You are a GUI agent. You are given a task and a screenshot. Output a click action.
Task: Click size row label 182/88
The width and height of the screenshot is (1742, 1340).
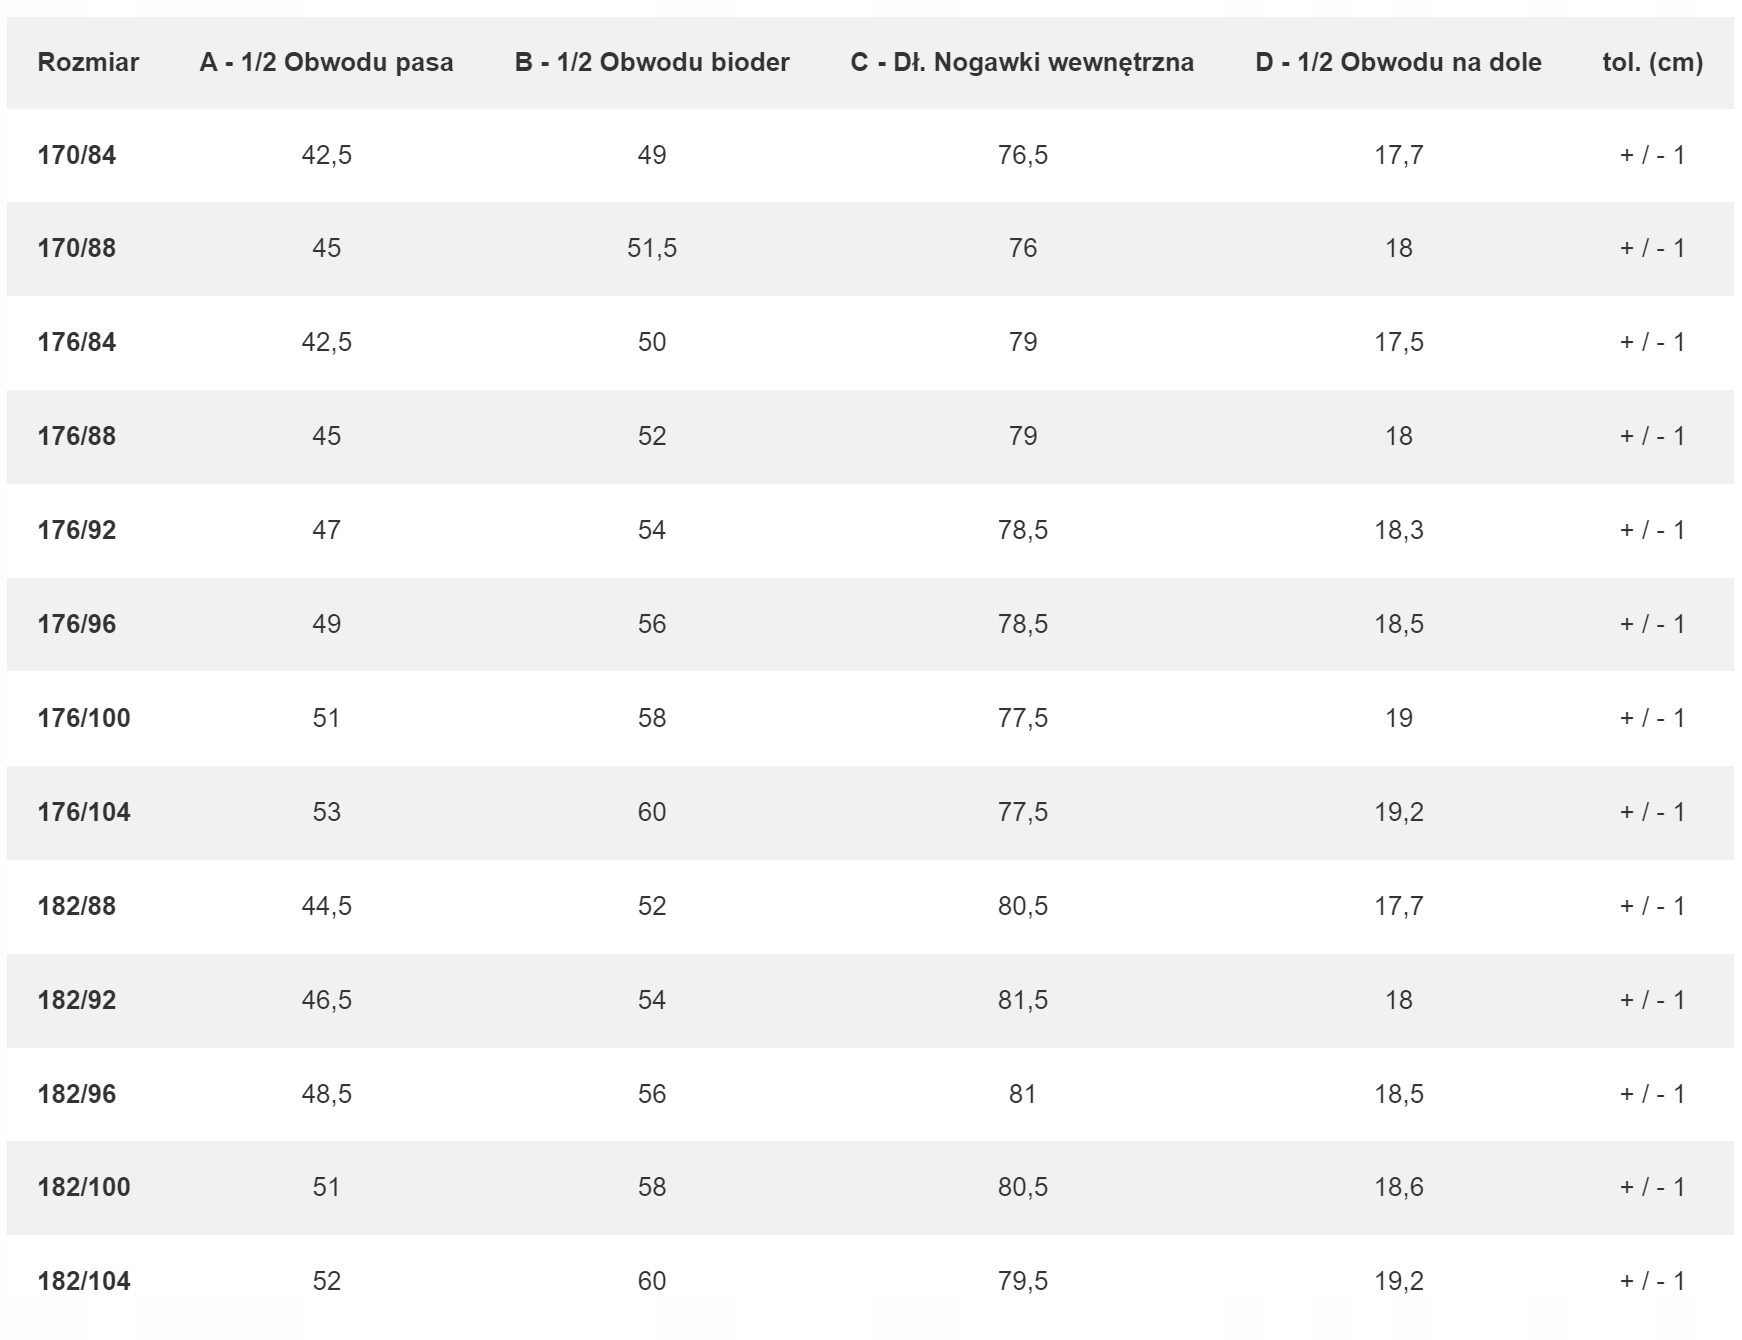pyautogui.click(x=77, y=906)
